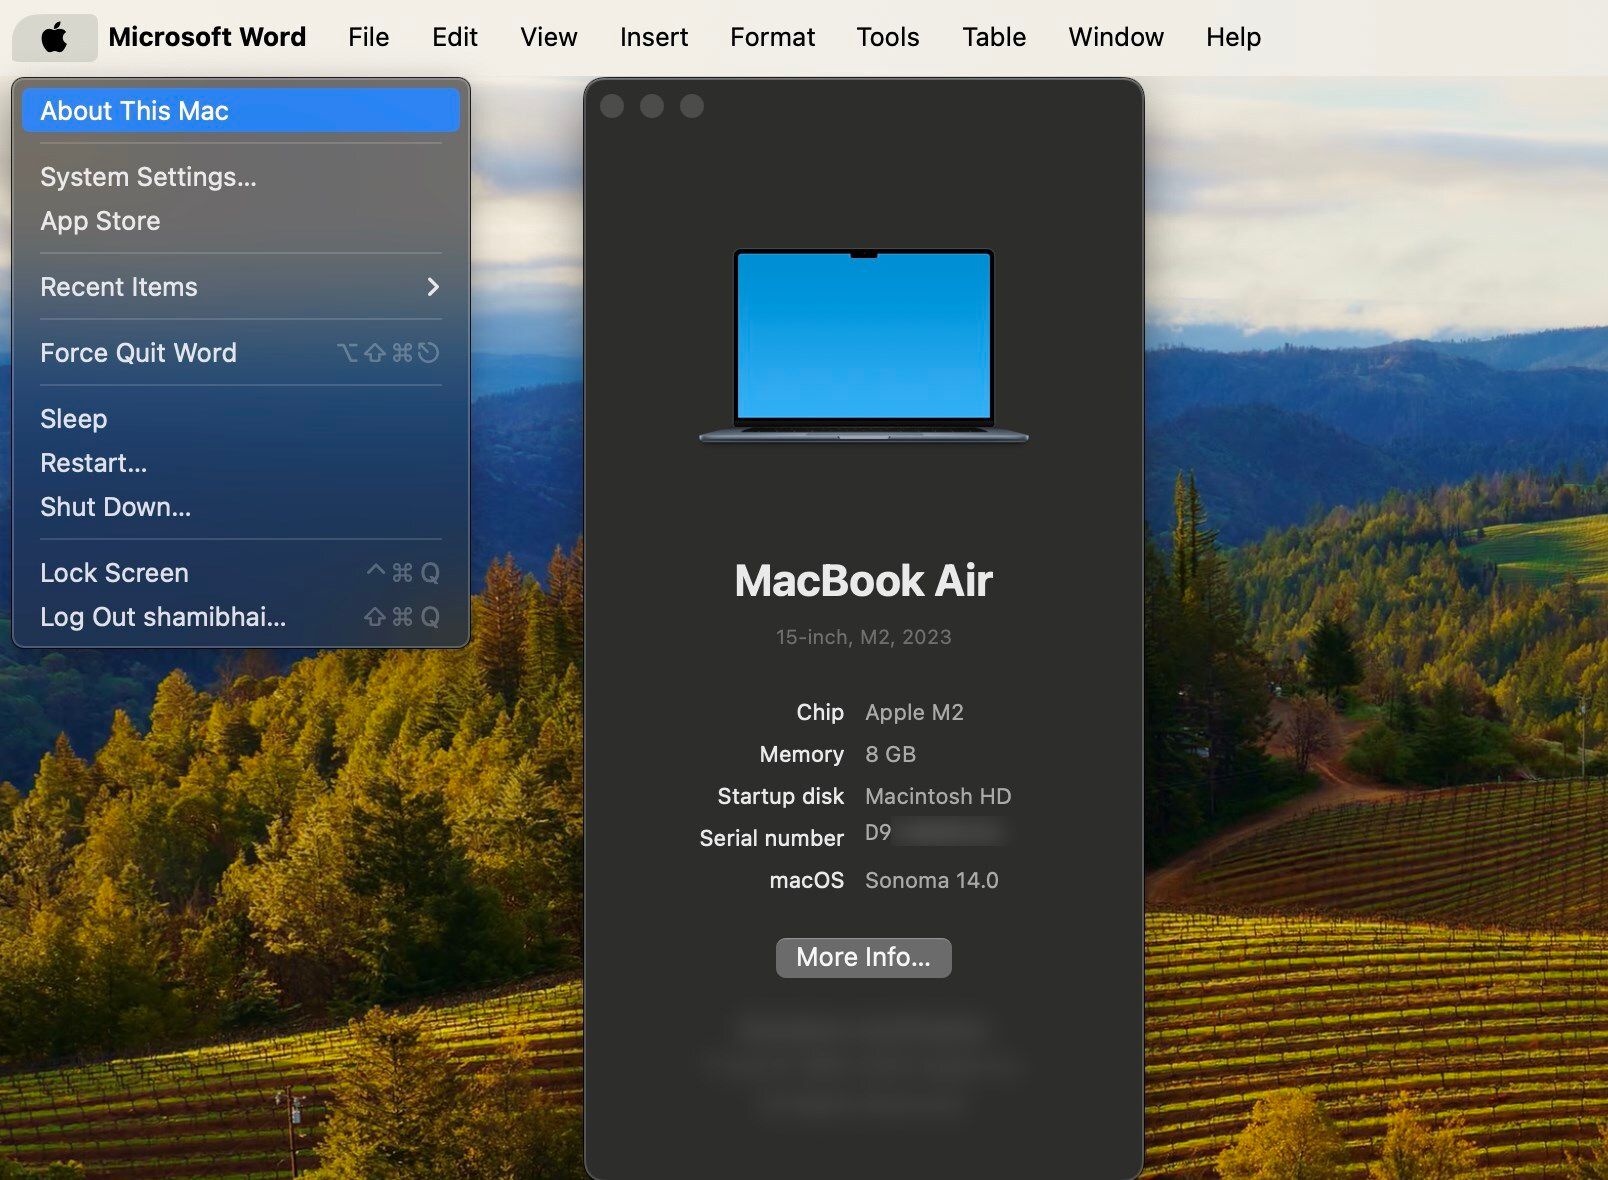Screen dimensions: 1608x1180
Task: Click the 'Serial number' label
Action: pyautogui.click(x=771, y=838)
